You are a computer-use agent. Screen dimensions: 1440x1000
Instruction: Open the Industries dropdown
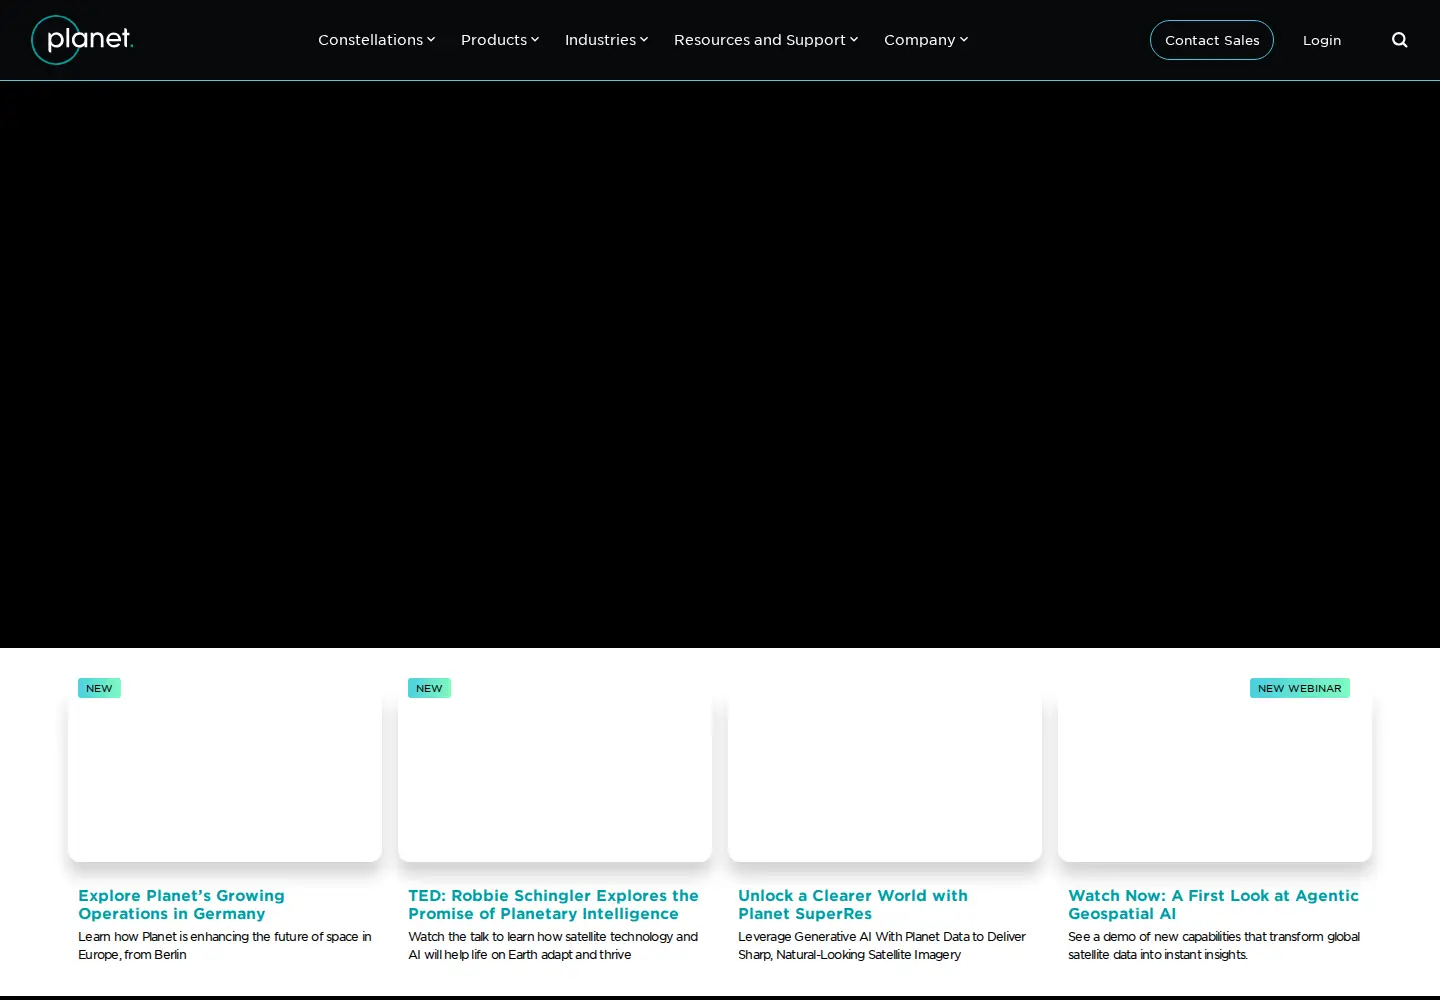tap(606, 40)
